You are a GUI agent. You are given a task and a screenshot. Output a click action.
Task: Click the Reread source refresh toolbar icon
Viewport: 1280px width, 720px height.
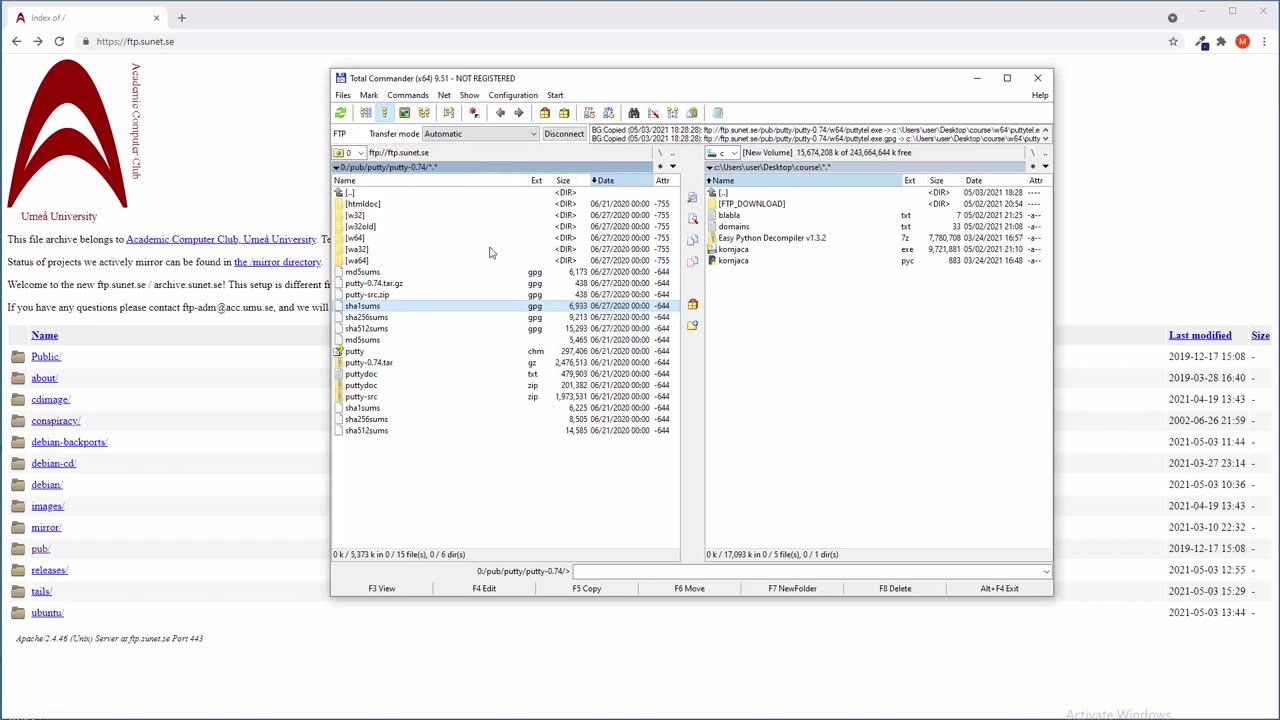coord(341,113)
